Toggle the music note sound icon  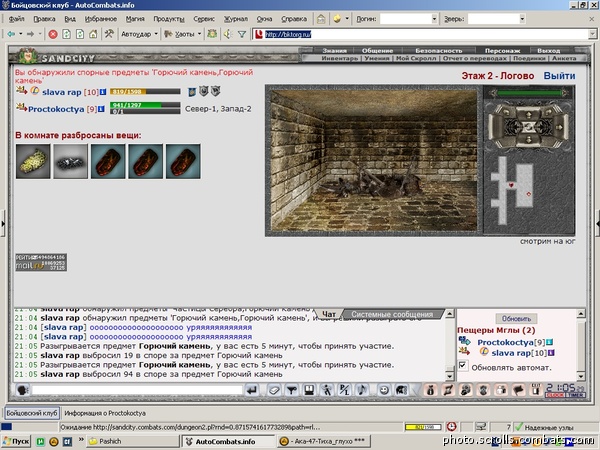point(362,390)
